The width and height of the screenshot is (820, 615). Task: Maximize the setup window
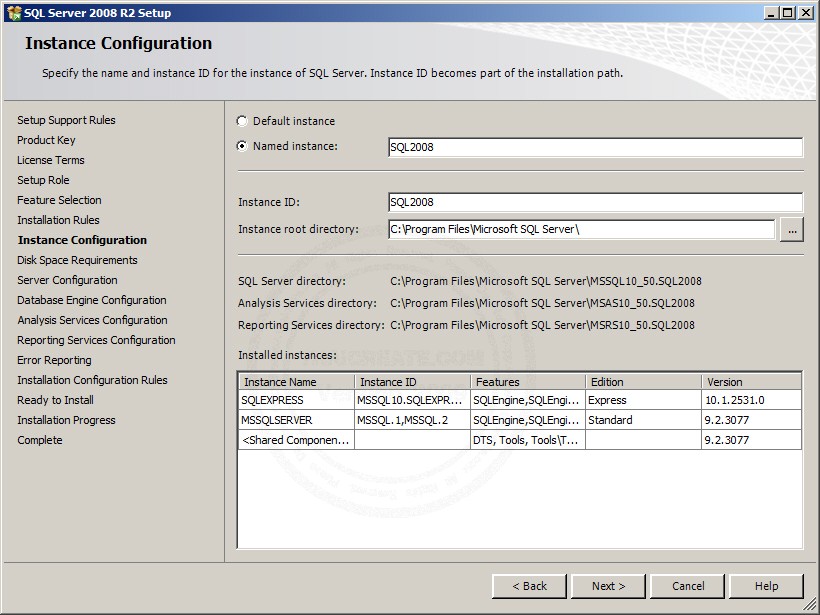pyautogui.click(x=787, y=13)
